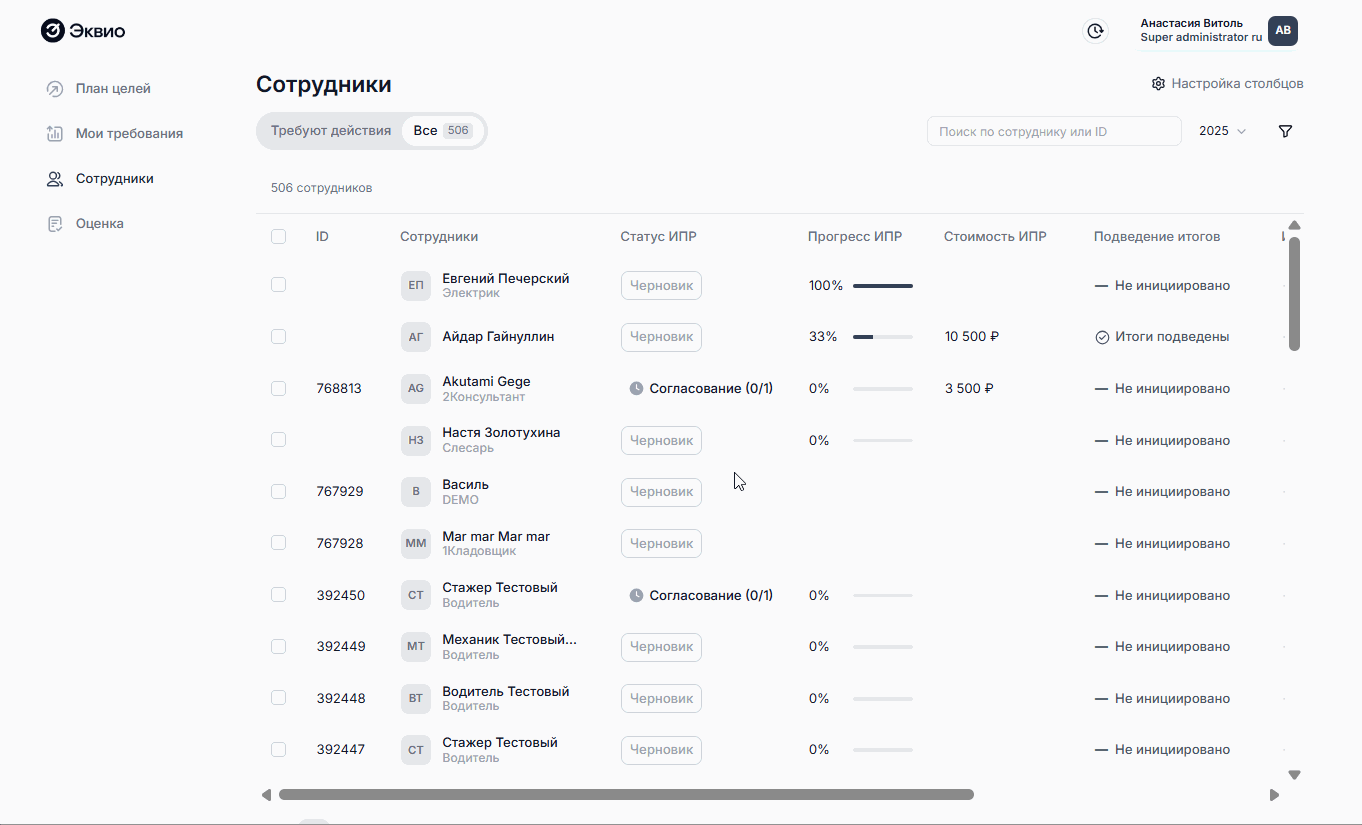Open the 2025 year dropdown
Screen dimensions: 1362x825
click(1222, 131)
